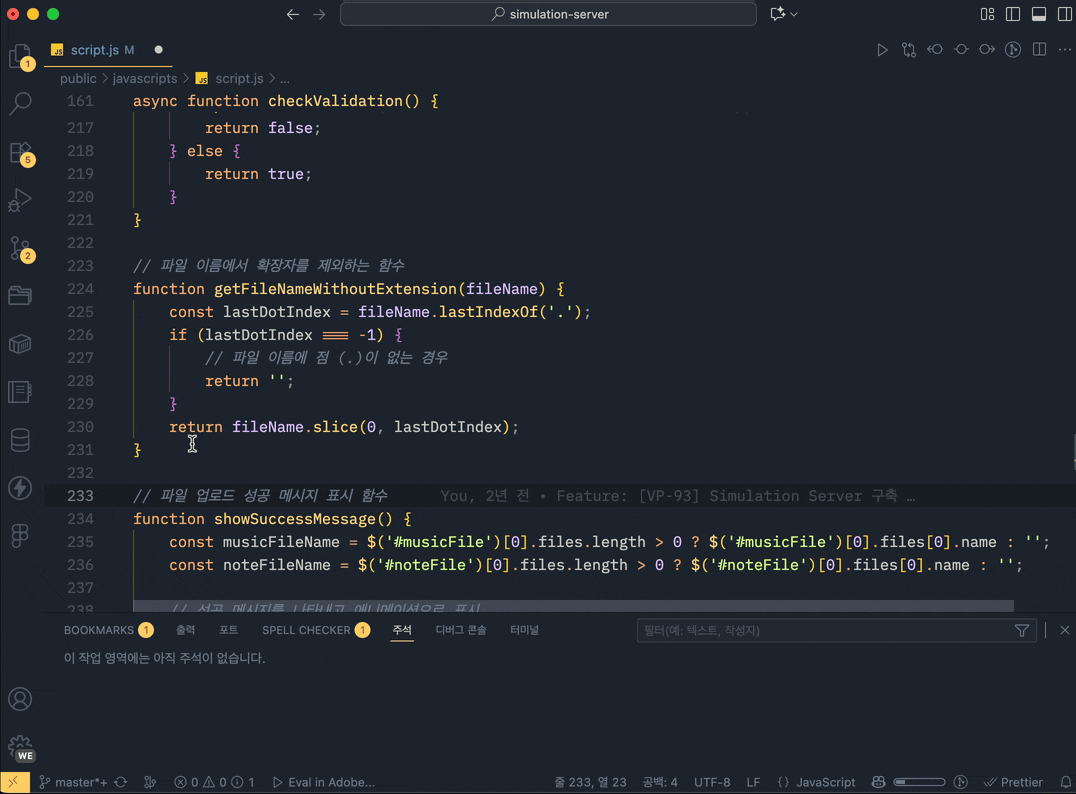Toggle the notification bell in the status bar
Viewport: 1076px width, 794px height.
(1065, 782)
